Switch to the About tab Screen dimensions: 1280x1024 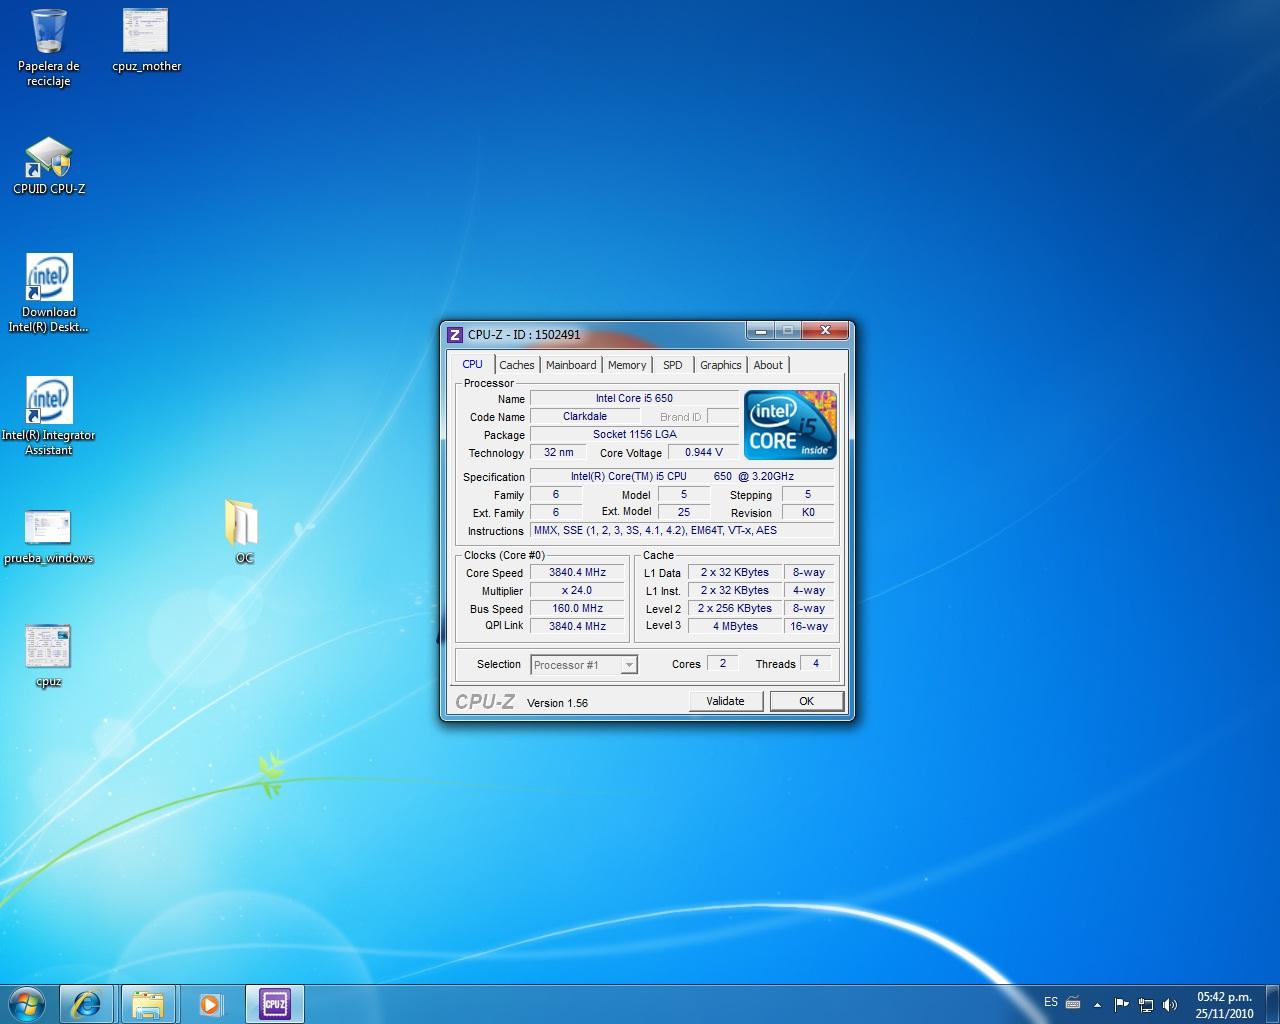tap(768, 365)
